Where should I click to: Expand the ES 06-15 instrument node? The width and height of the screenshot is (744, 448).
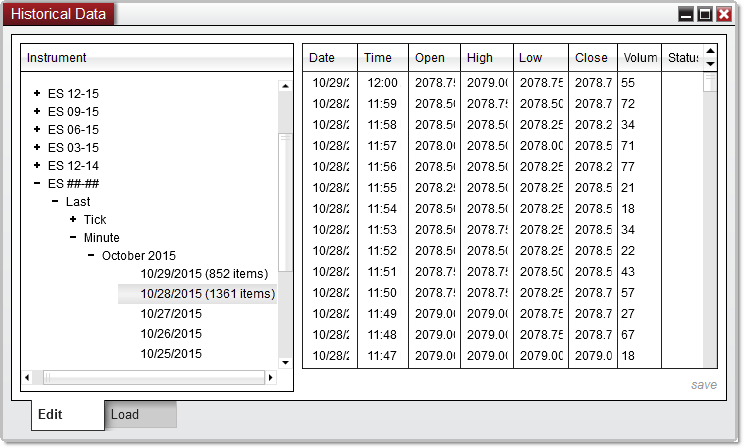pyautogui.click(x=37, y=129)
